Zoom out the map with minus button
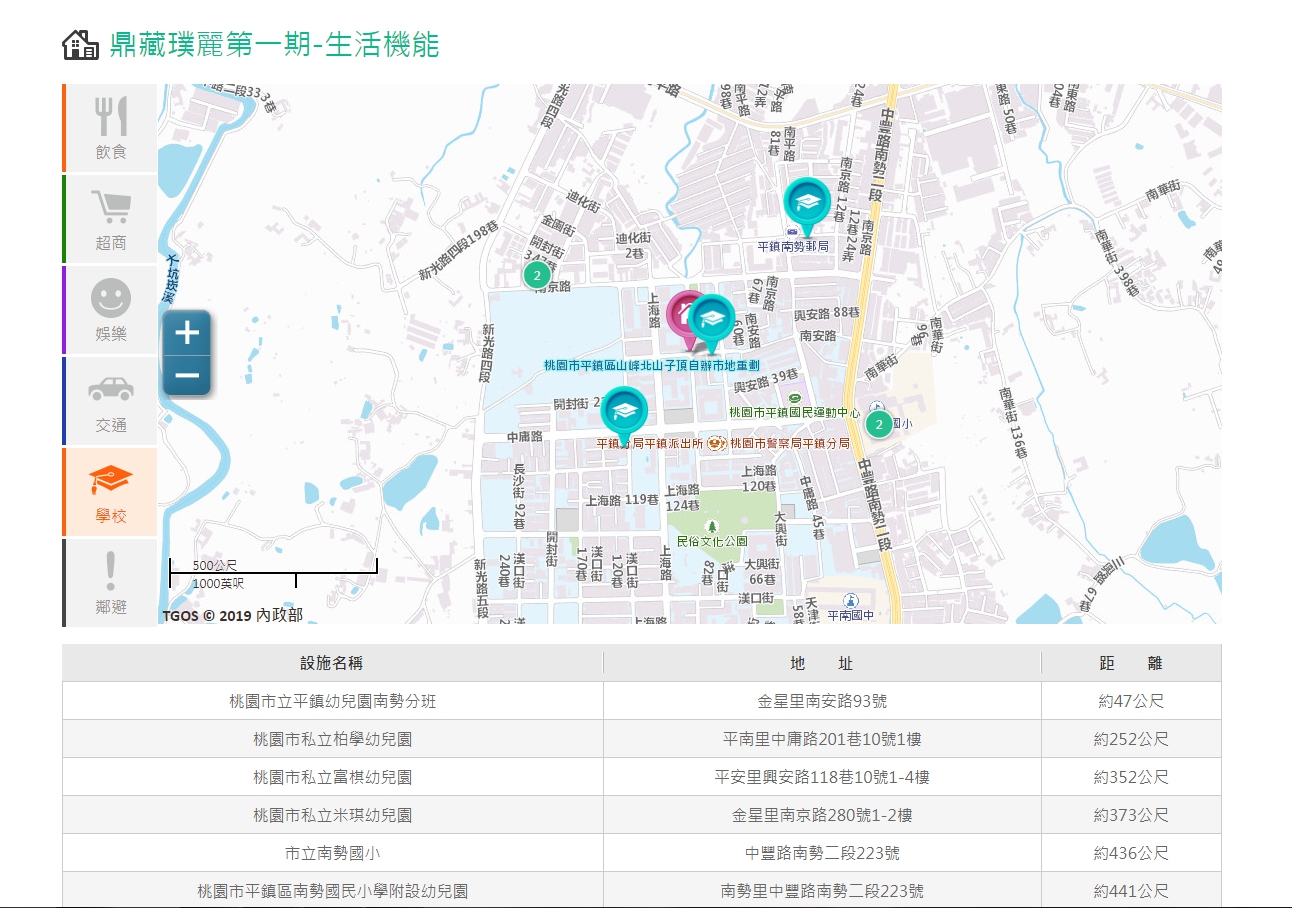Image resolution: width=1292 pixels, height=908 pixels. [x=187, y=377]
